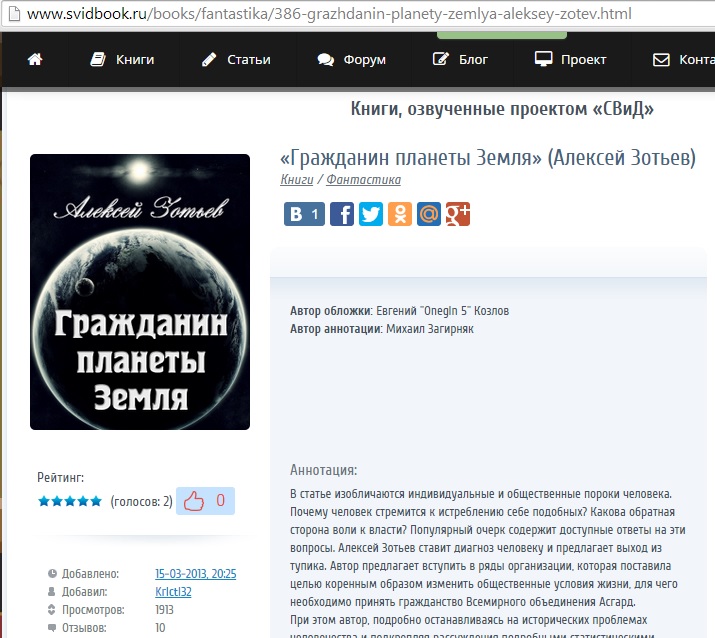The width and height of the screenshot is (715, 638).
Task: Click the user icon beside Добавил
Action: coord(52,591)
